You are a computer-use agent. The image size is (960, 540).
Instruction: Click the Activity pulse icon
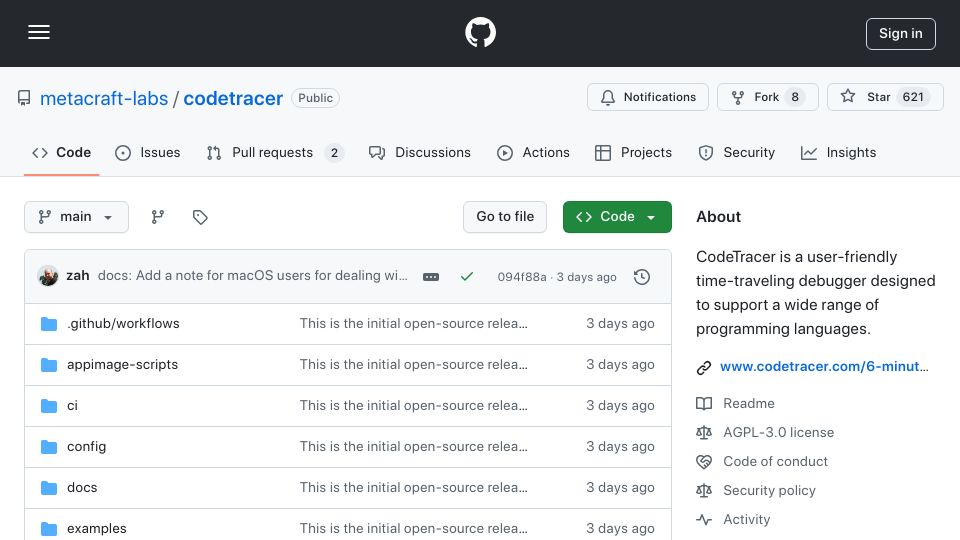(x=704, y=520)
